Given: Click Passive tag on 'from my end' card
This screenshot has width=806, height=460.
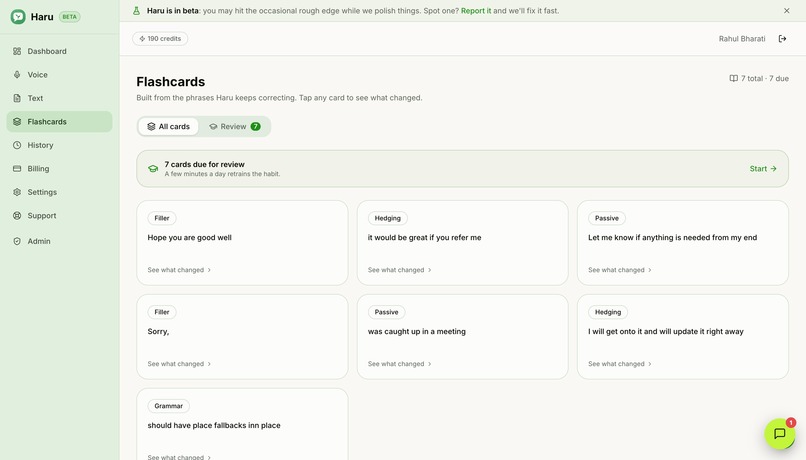Looking at the screenshot, I should [607, 218].
